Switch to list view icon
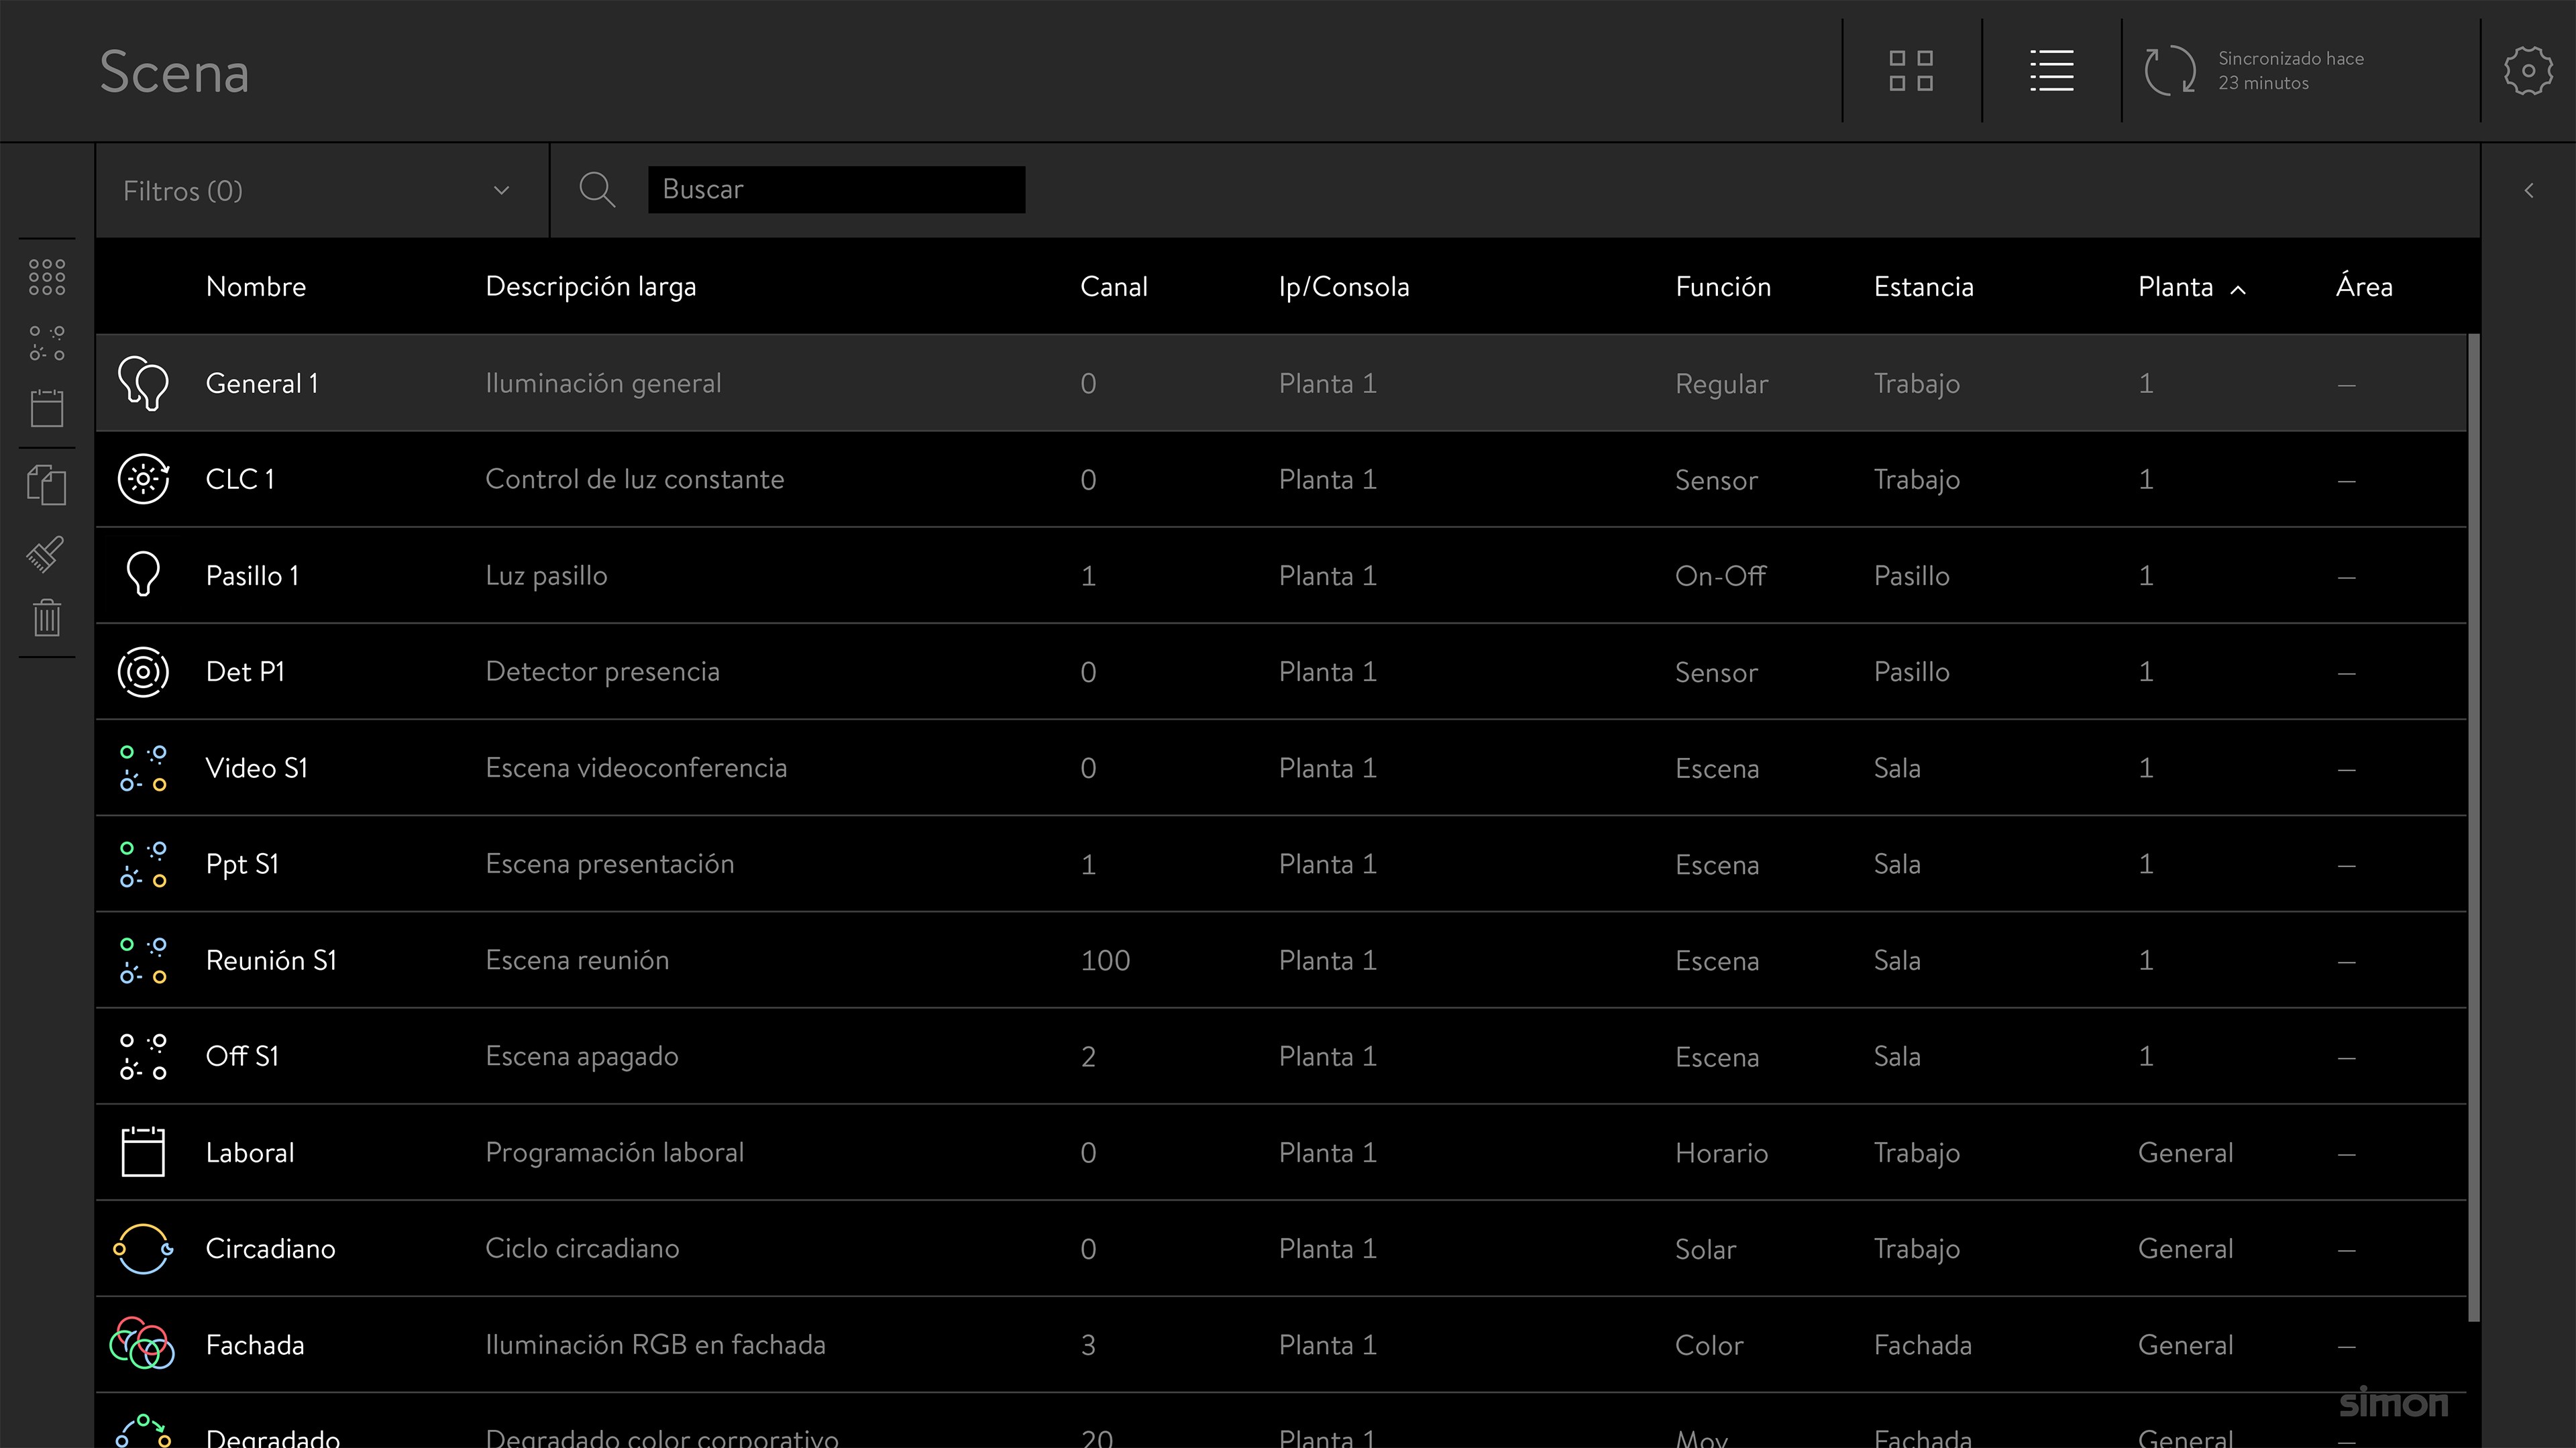Image resolution: width=2576 pixels, height=1448 pixels. (2051, 71)
